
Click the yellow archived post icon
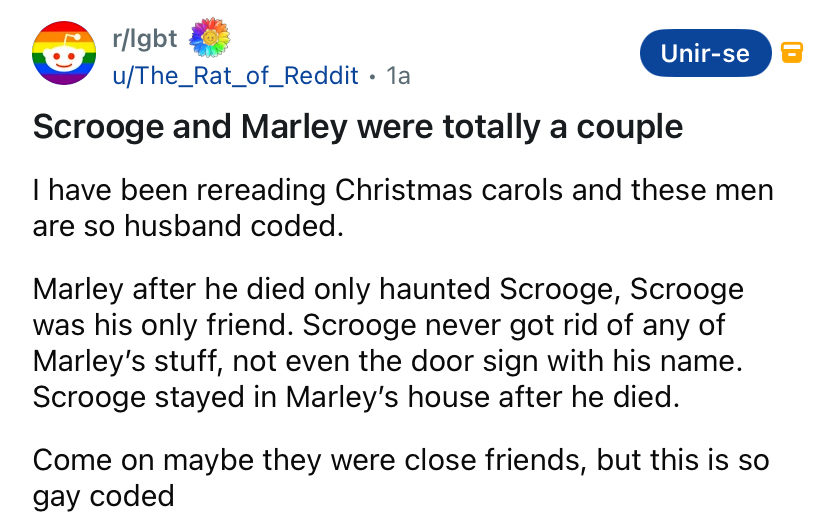point(792,52)
